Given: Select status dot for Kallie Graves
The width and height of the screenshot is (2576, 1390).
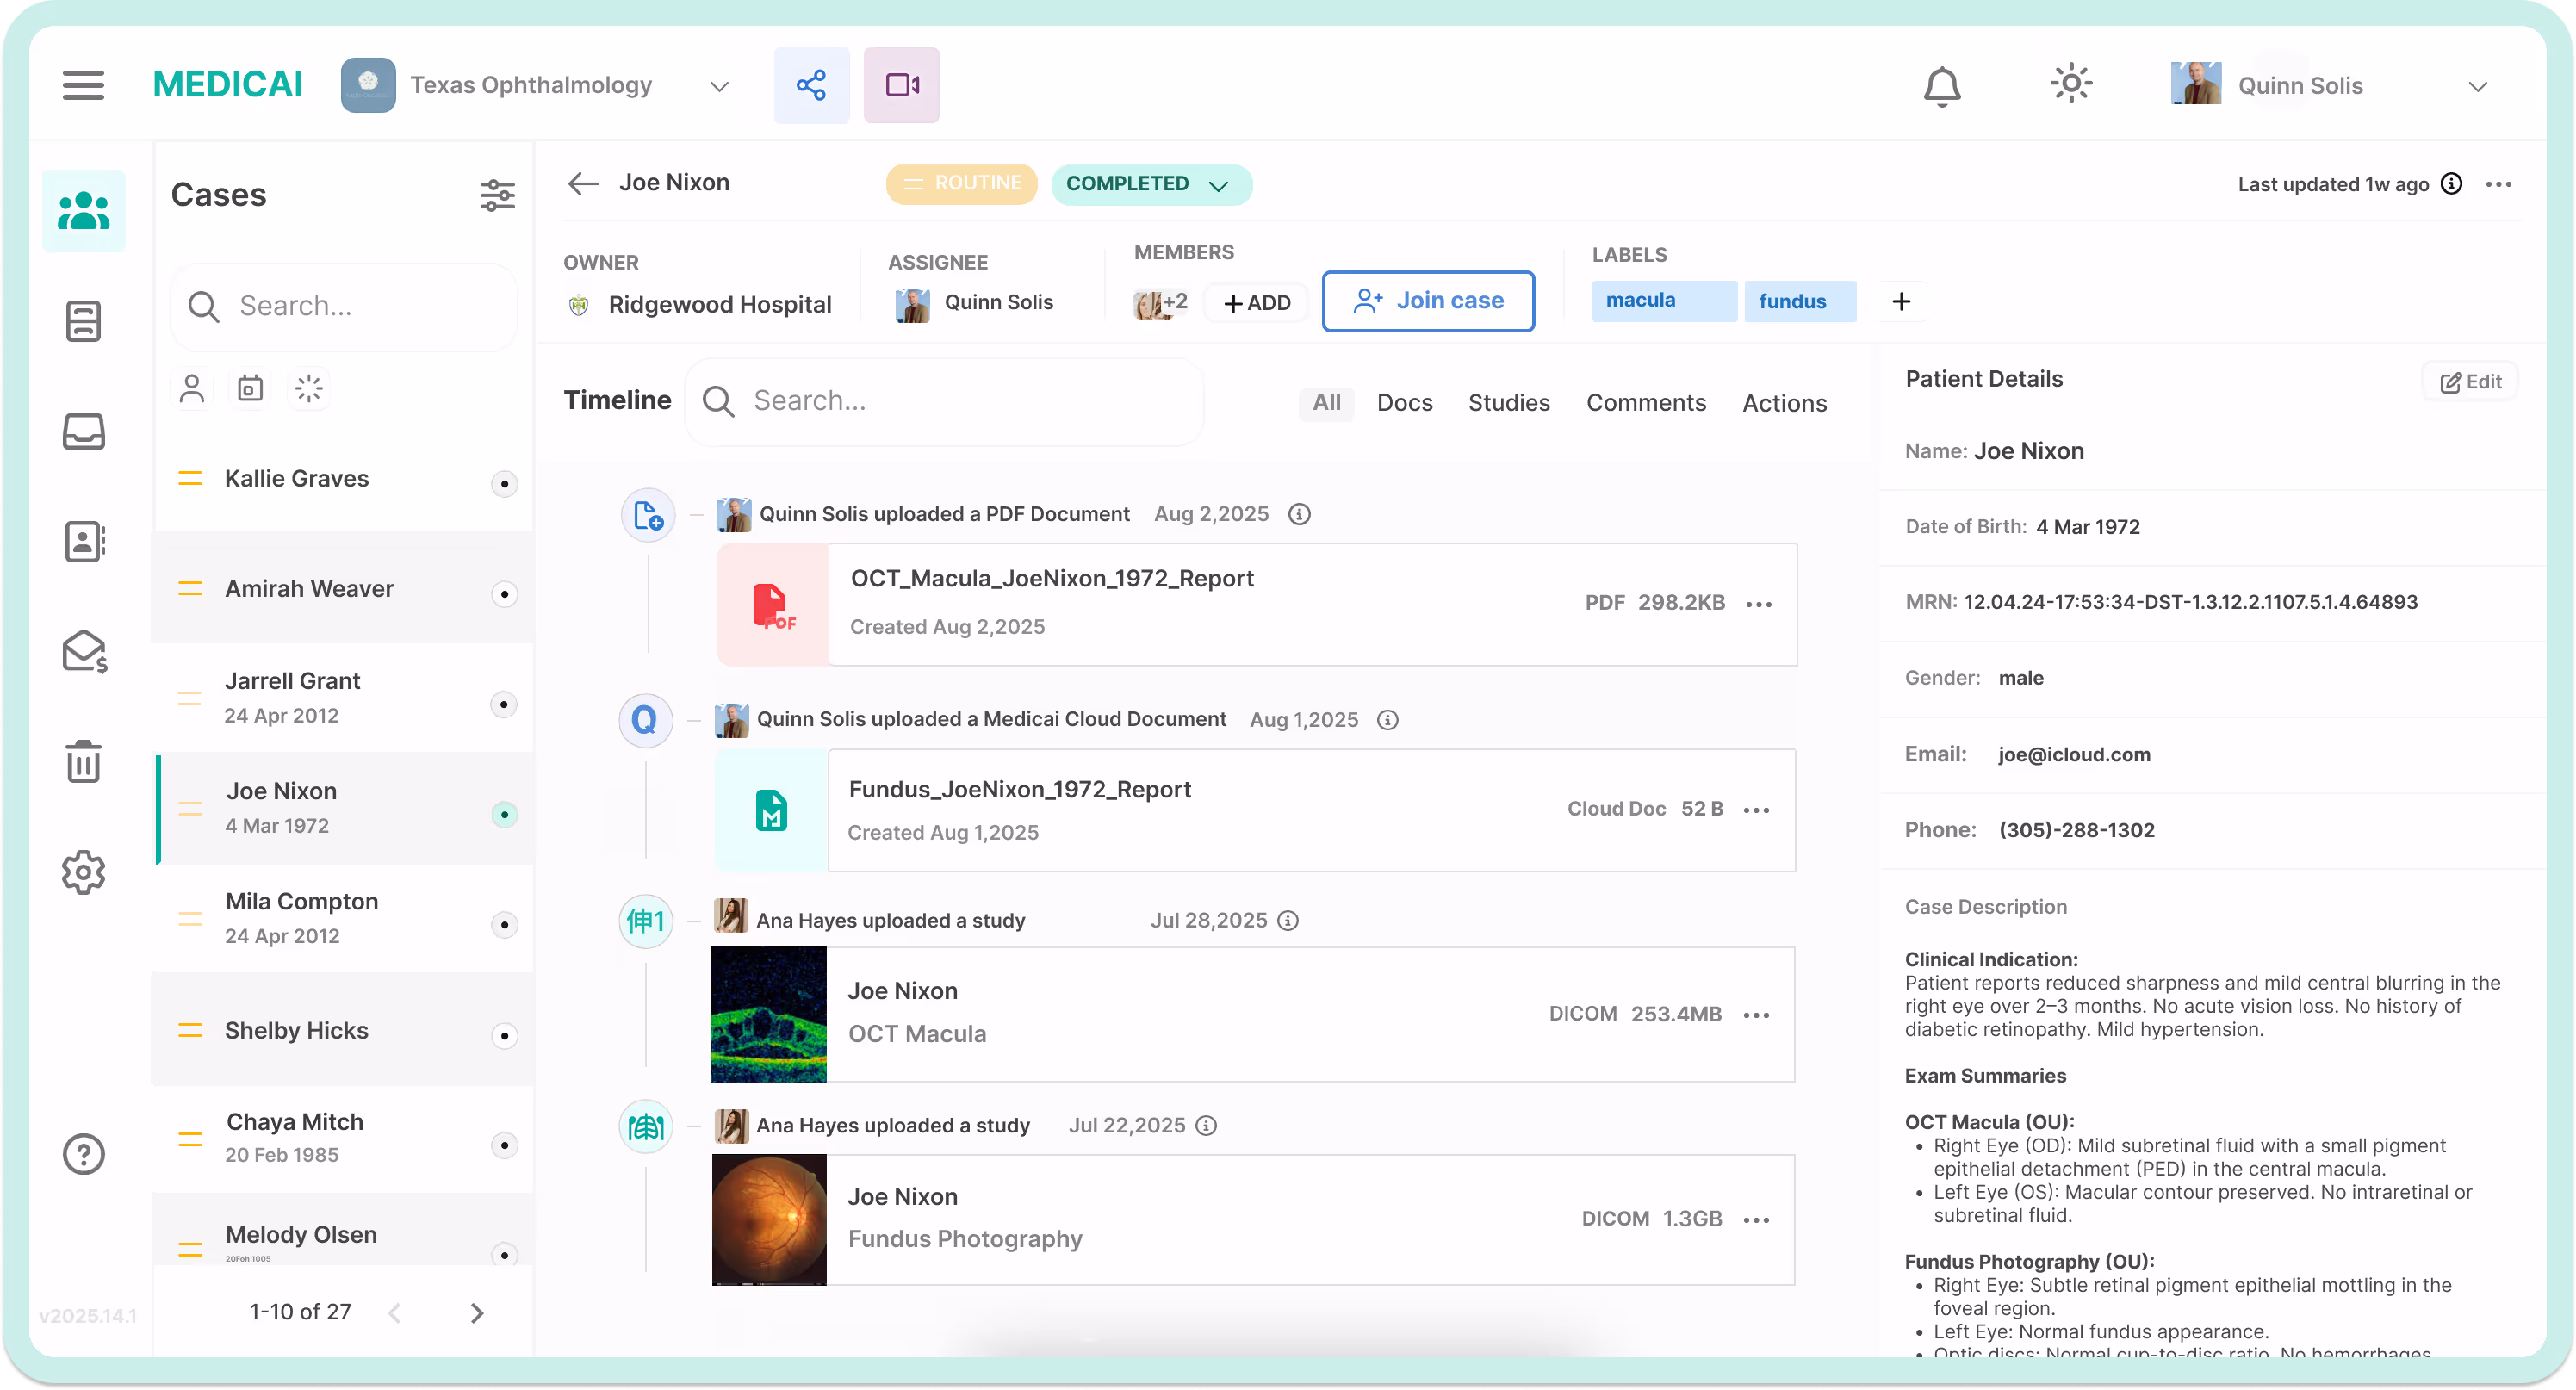Looking at the screenshot, I should click(504, 484).
